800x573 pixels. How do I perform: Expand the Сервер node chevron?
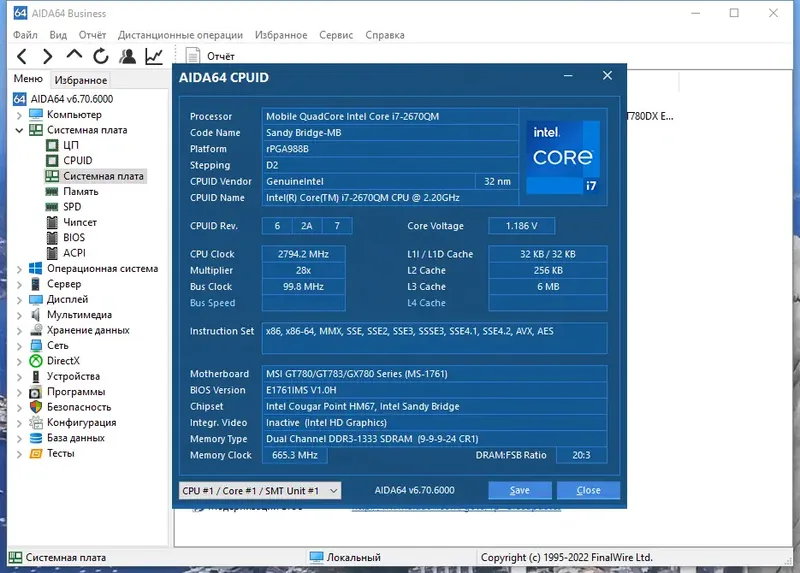click(19, 285)
